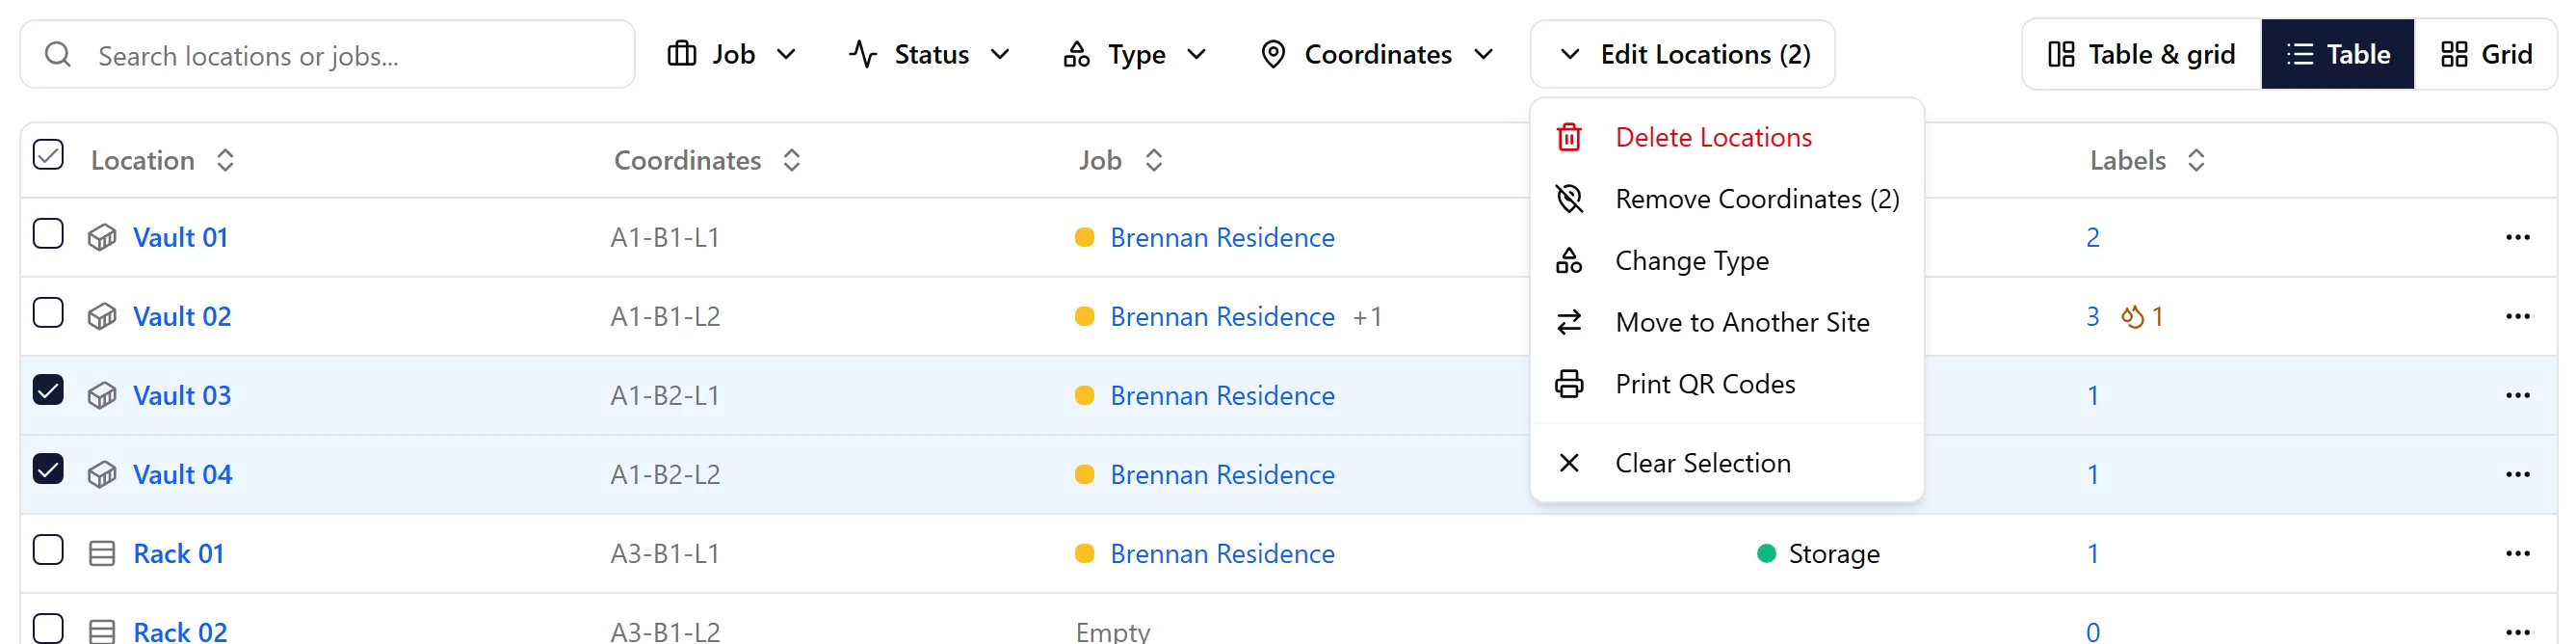This screenshot has width=2576, height=644.
Task: Open Brennan Residence job in Vault 03 row
Action: [1222, 396]
